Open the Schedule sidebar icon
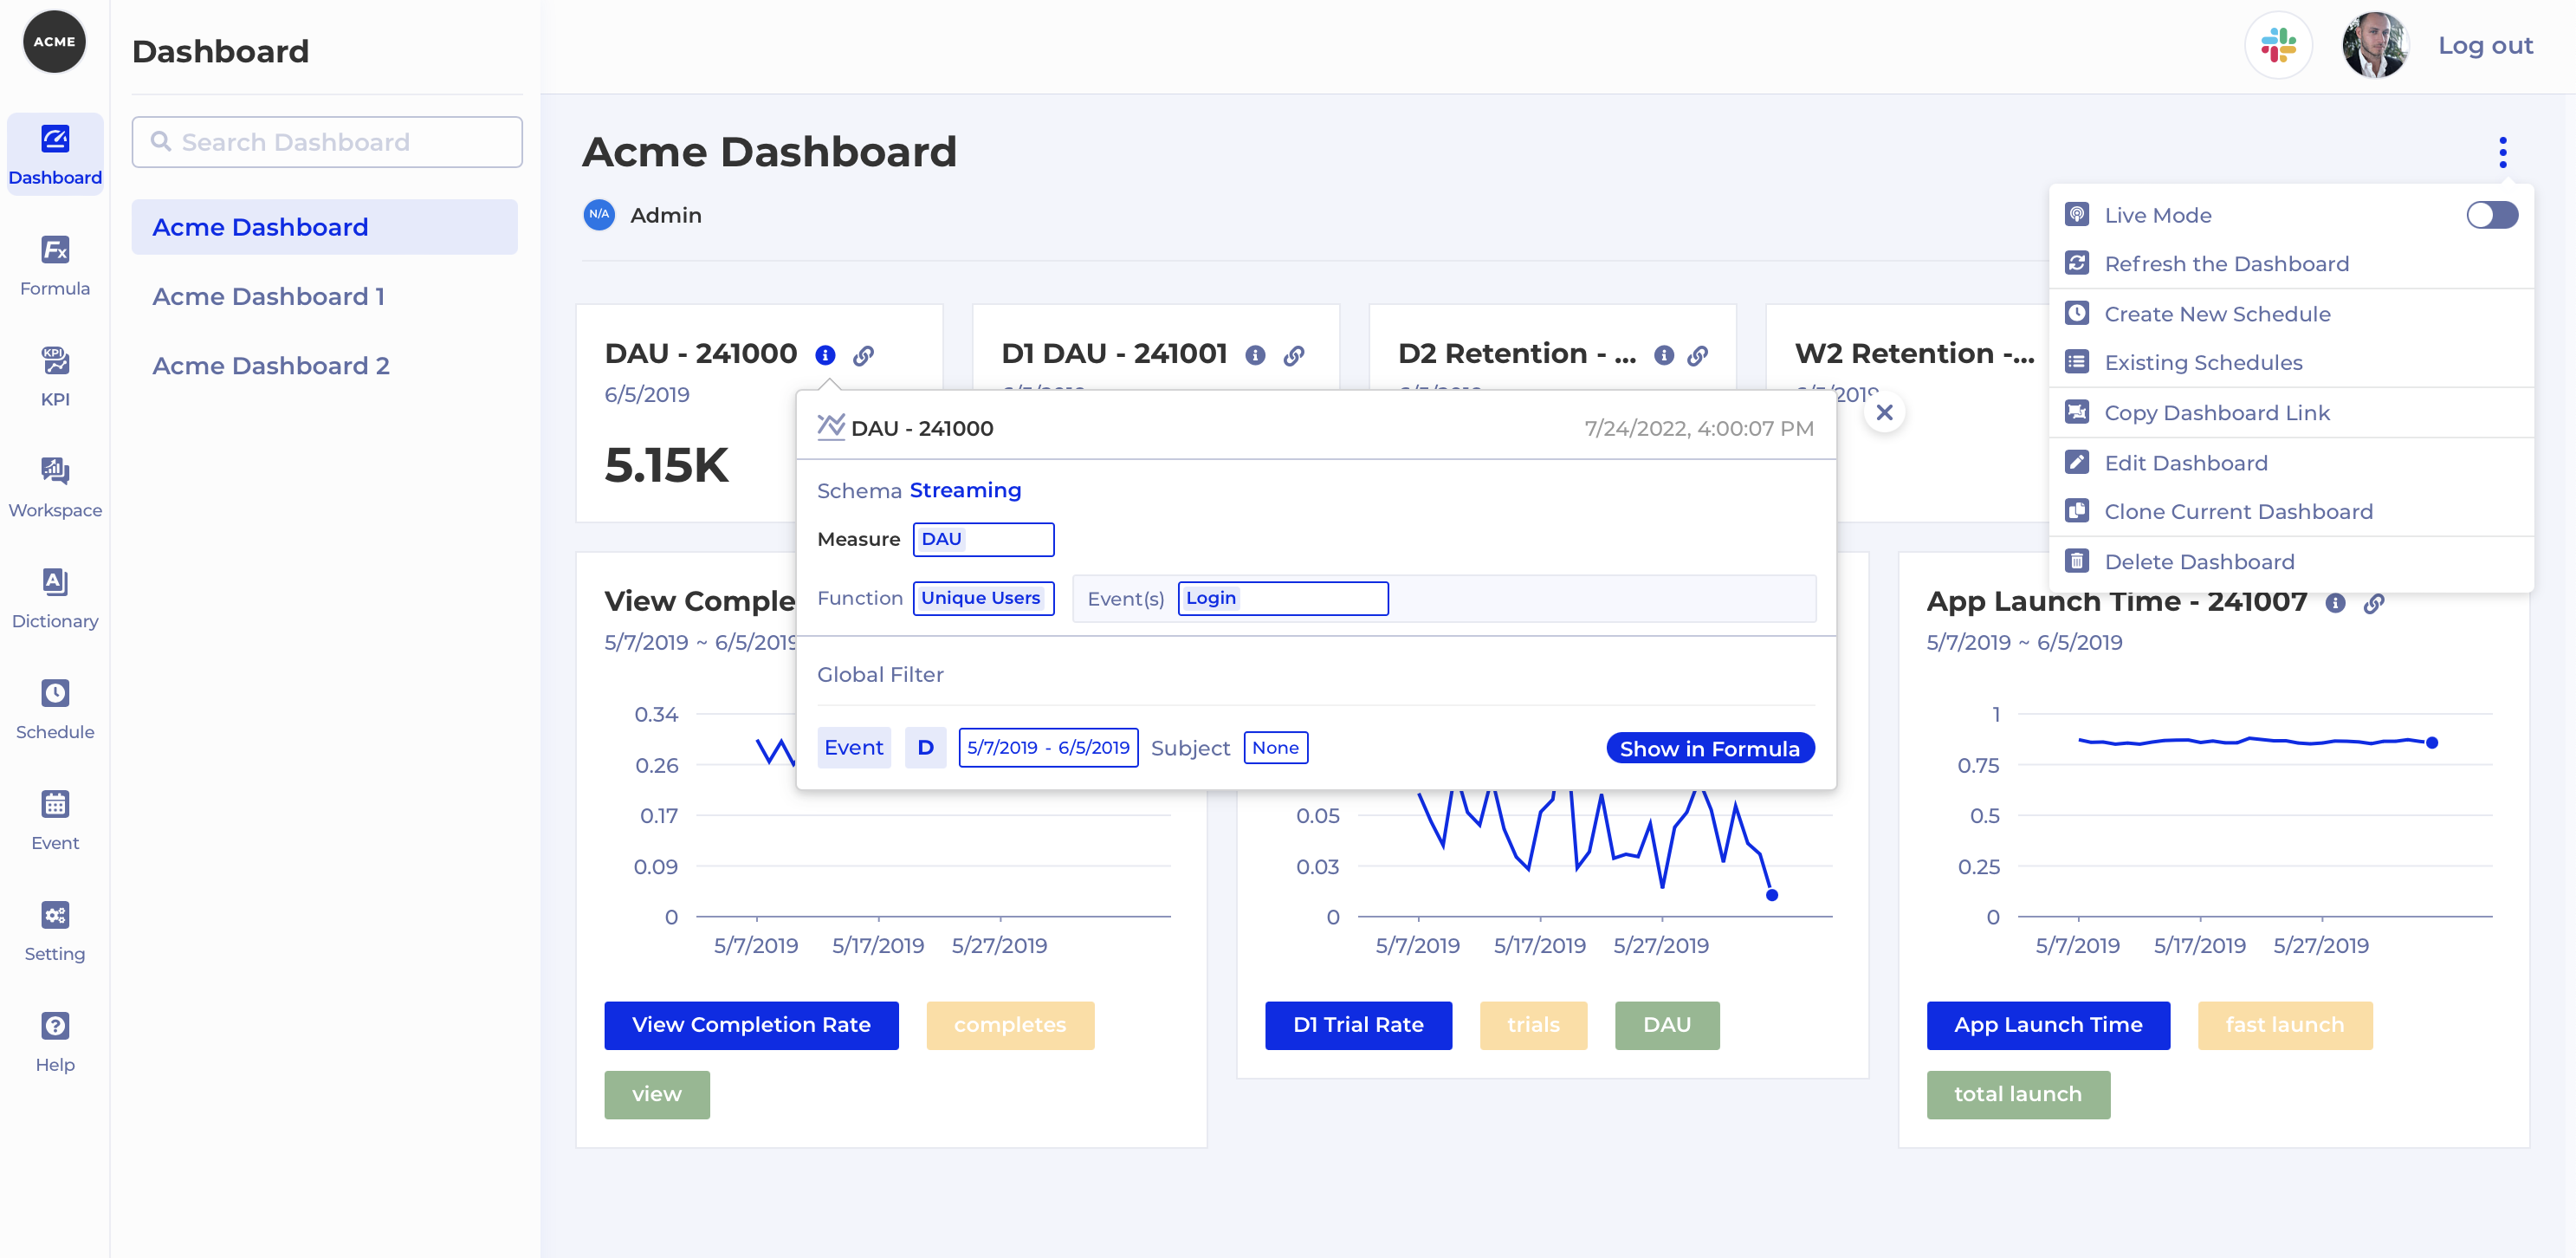2576x1258 pixels. click(55, 709)
